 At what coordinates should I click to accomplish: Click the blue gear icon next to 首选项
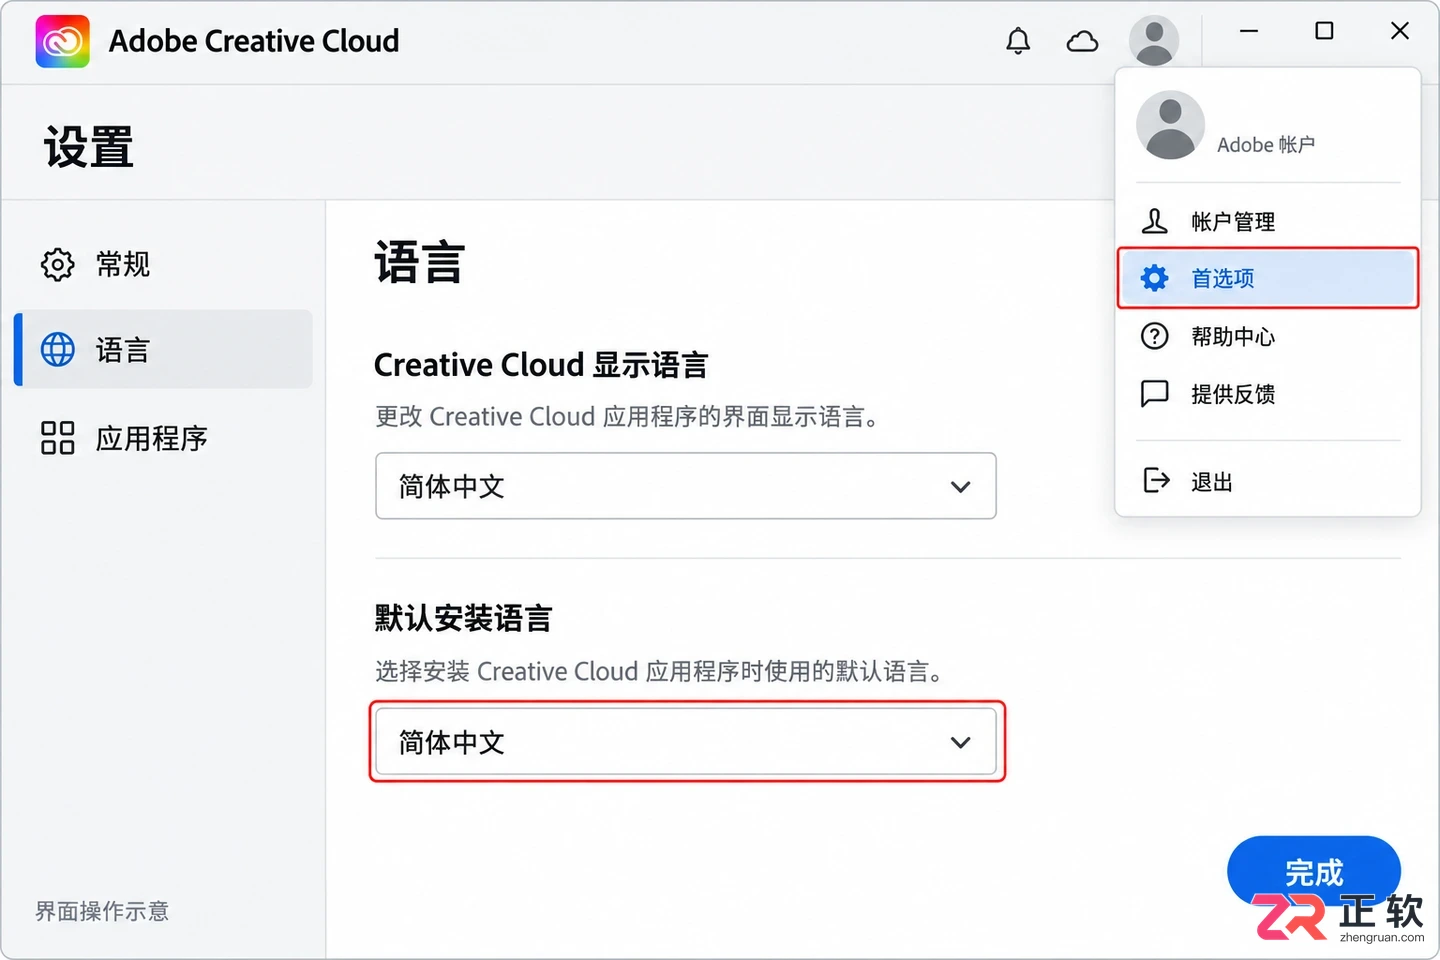pyautogui.click(x=1154, y=278)
